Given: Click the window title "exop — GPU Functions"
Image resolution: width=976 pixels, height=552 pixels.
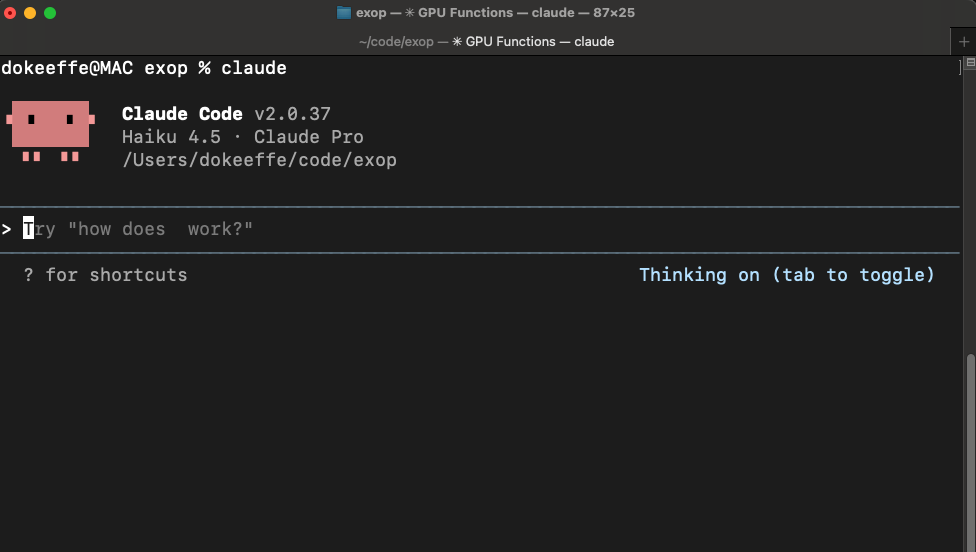Looking at the screenshot, I should click(495, 13).
